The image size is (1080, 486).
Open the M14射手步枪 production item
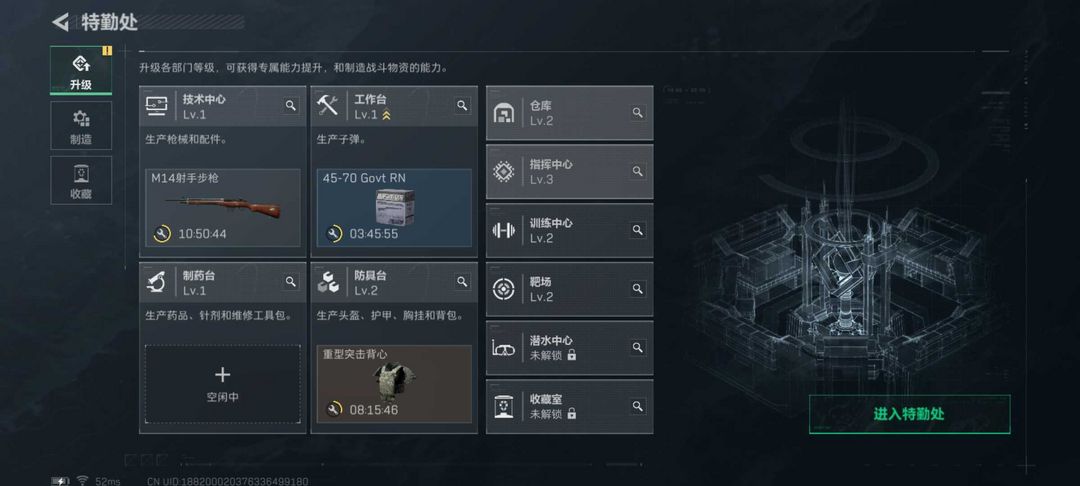[x=222, y=207]
